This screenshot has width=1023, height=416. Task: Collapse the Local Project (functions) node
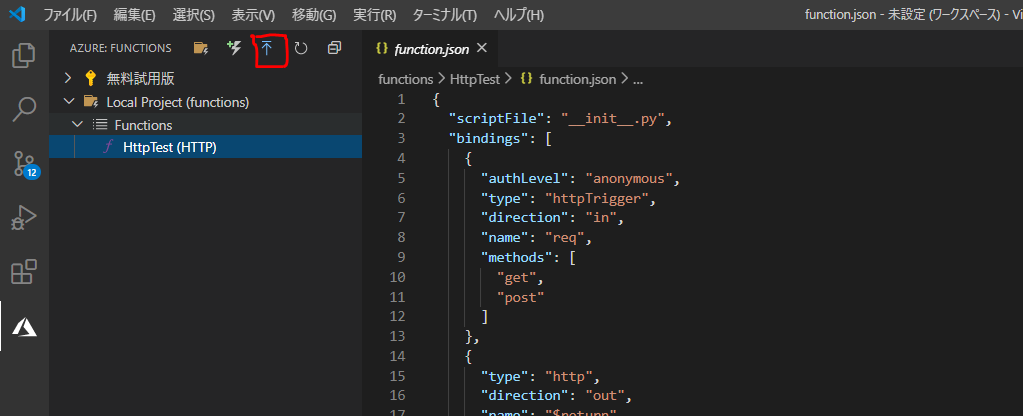pyautogui.click(x=67, y=102)
